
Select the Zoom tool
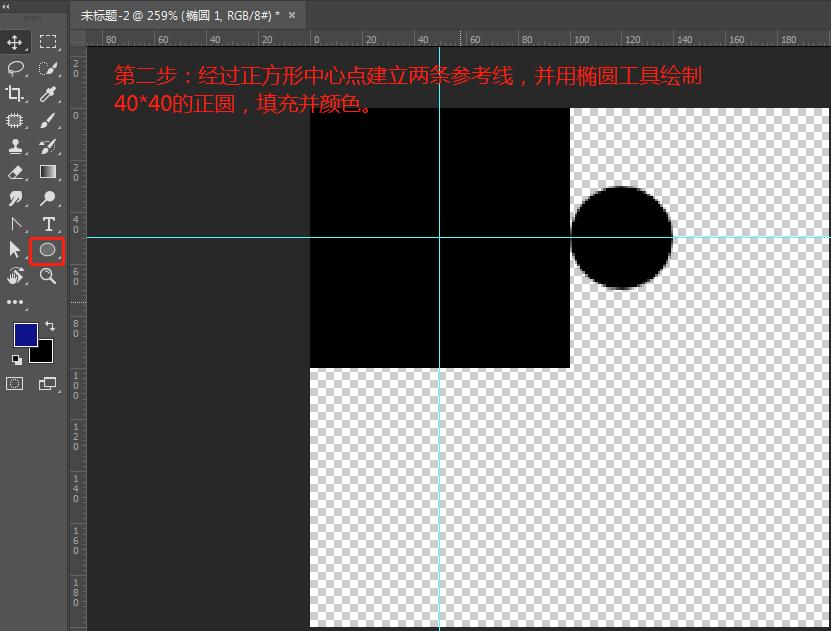(x=47, y=276)
